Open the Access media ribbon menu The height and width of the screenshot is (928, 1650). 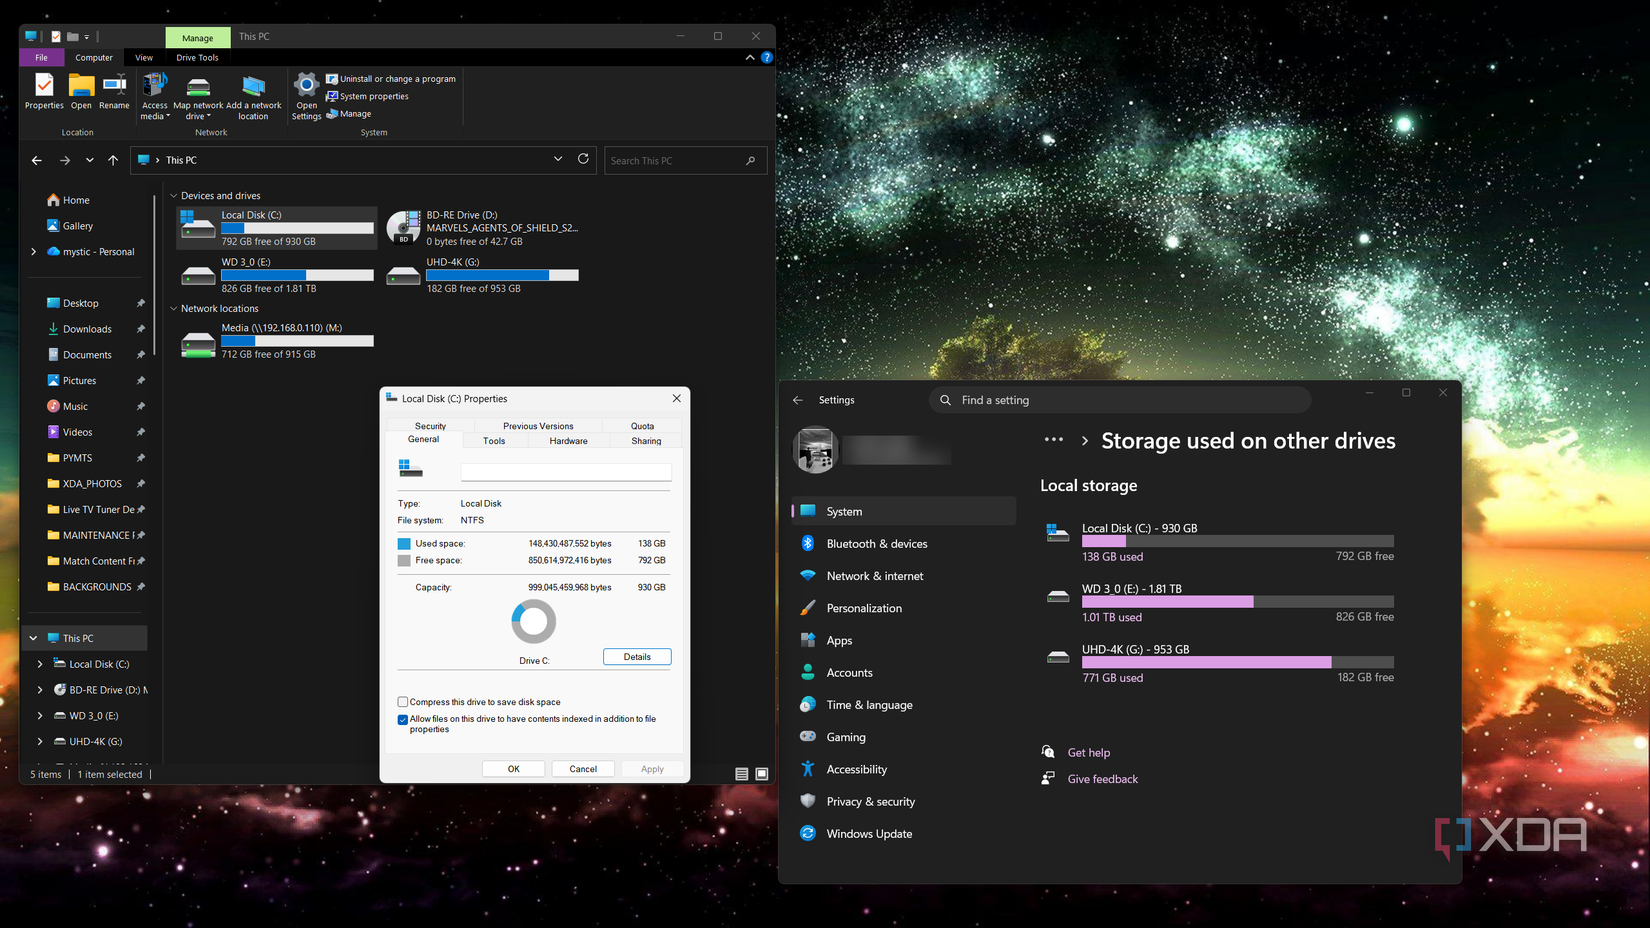pyautogui.click(x=155, y=96)
